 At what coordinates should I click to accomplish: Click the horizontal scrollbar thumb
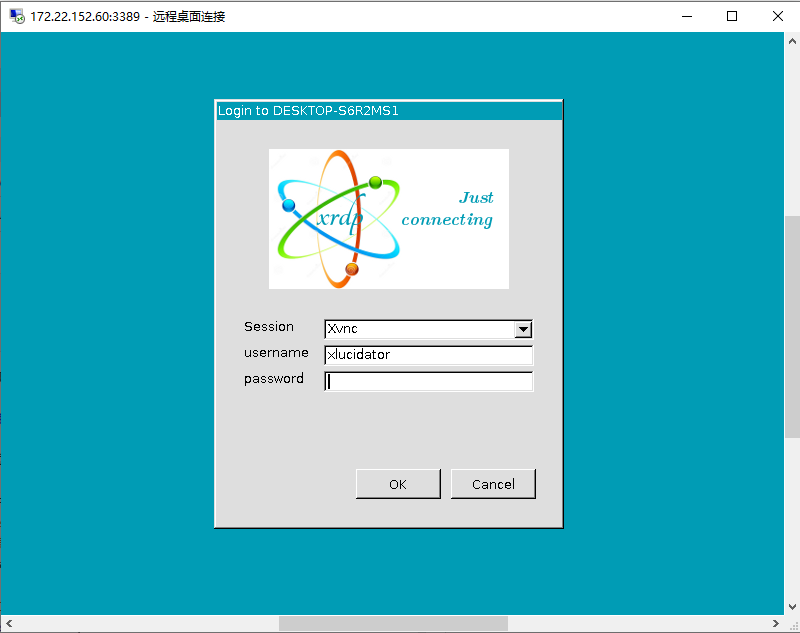point(393,623)
